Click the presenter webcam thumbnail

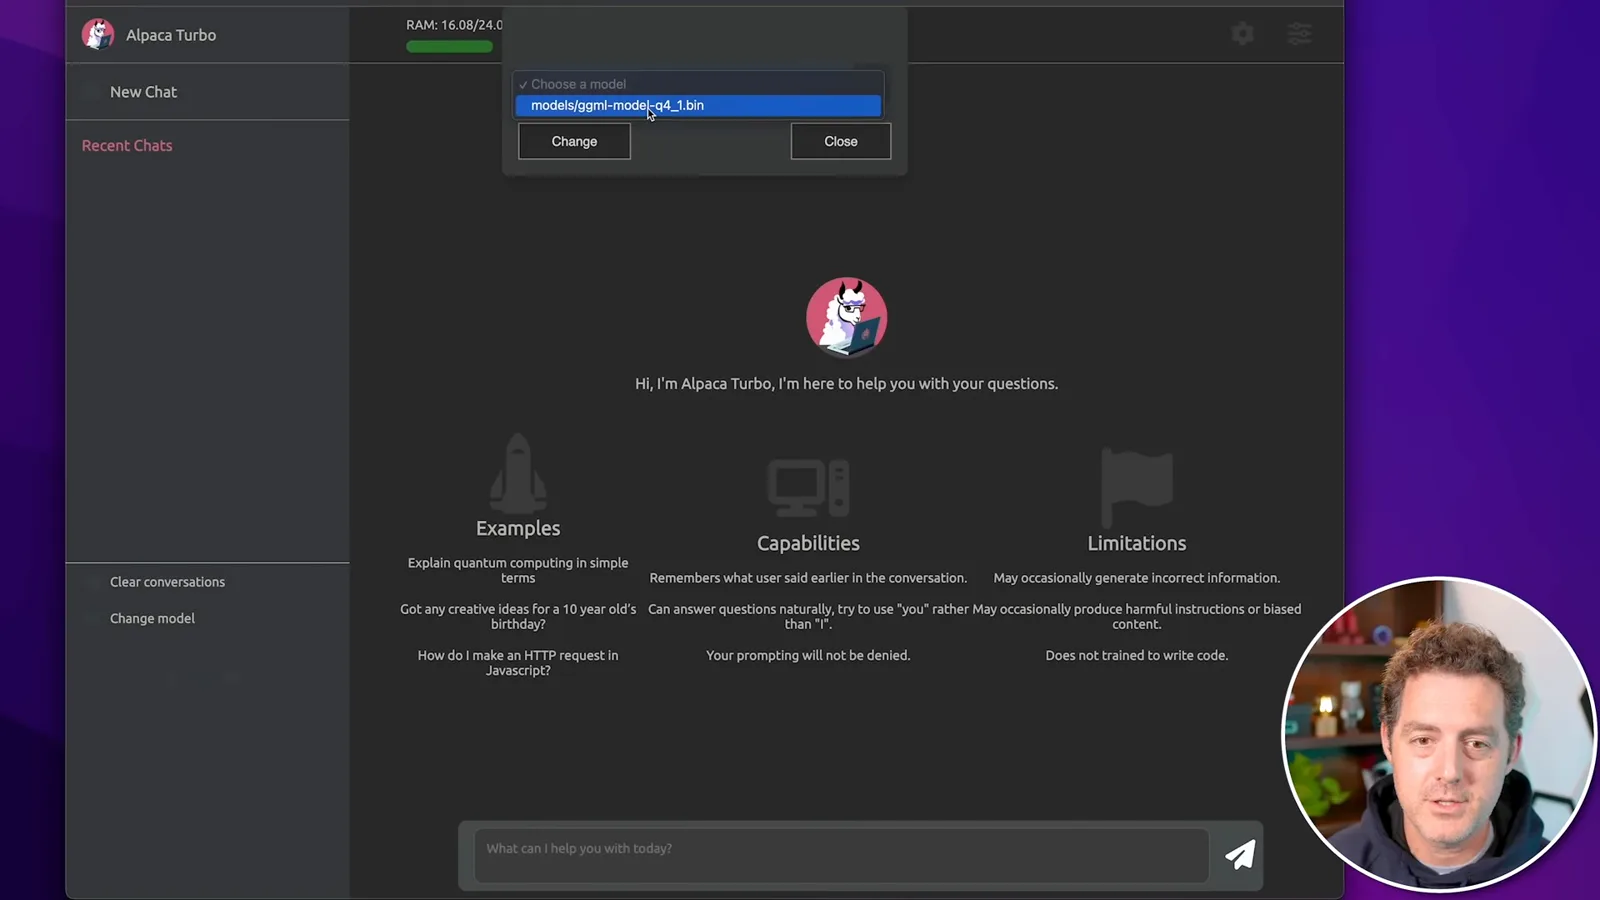[x=1438, y=734]
